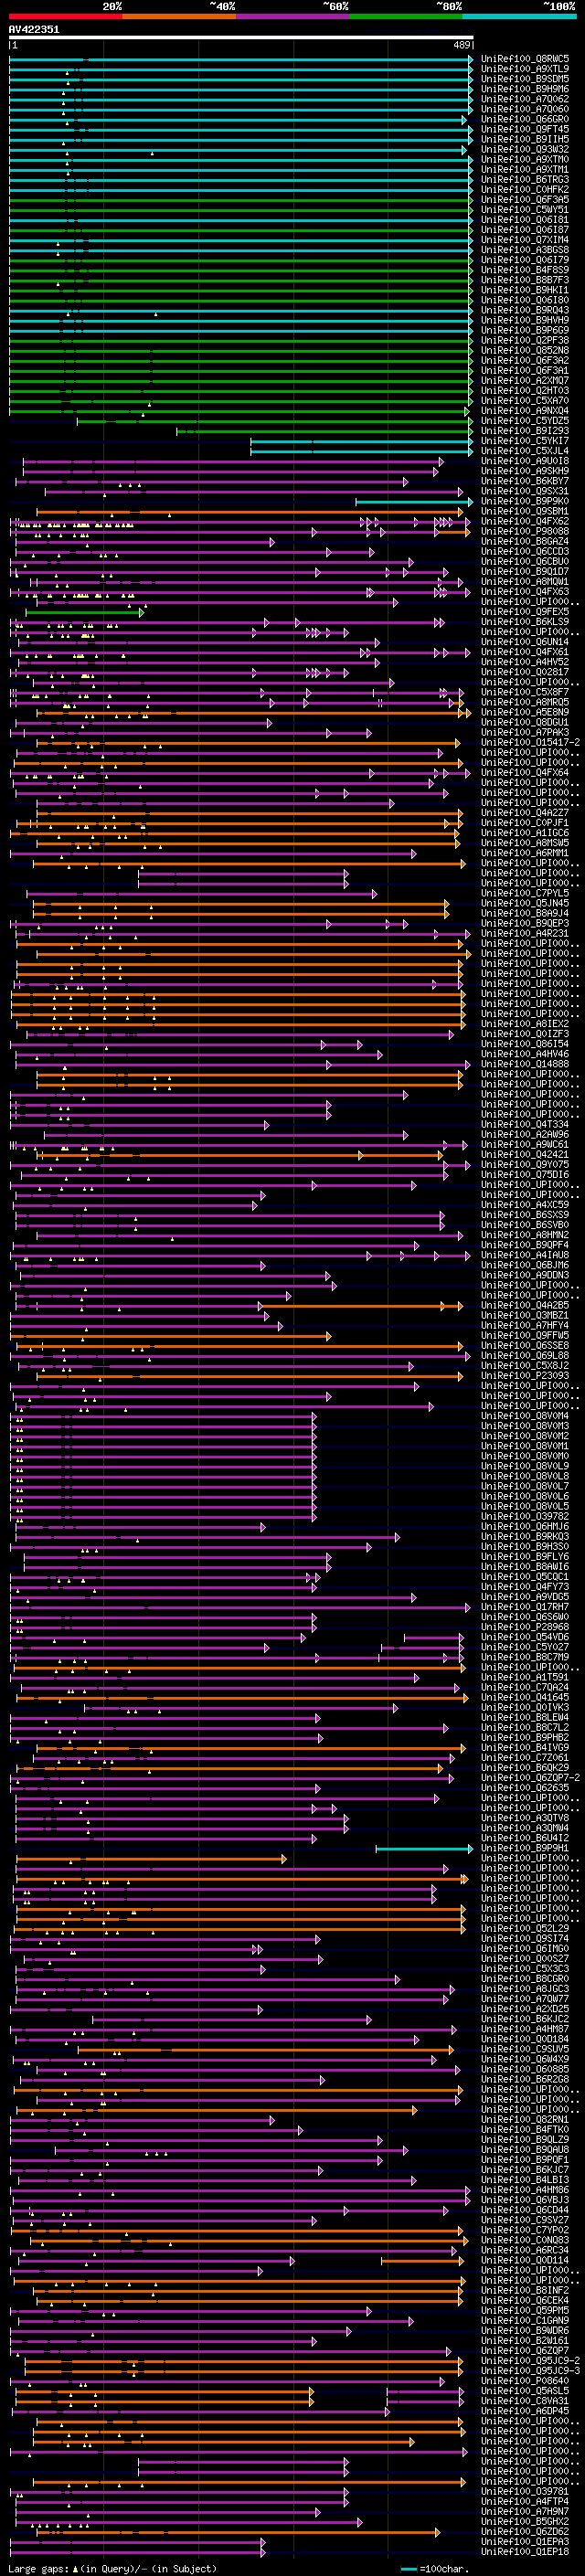Image resolution: width=585 pixels, height=2576 pixels.
Task: Select the UniRef100_Q9FEX5 hit
Action: click(x=525, y=611)
